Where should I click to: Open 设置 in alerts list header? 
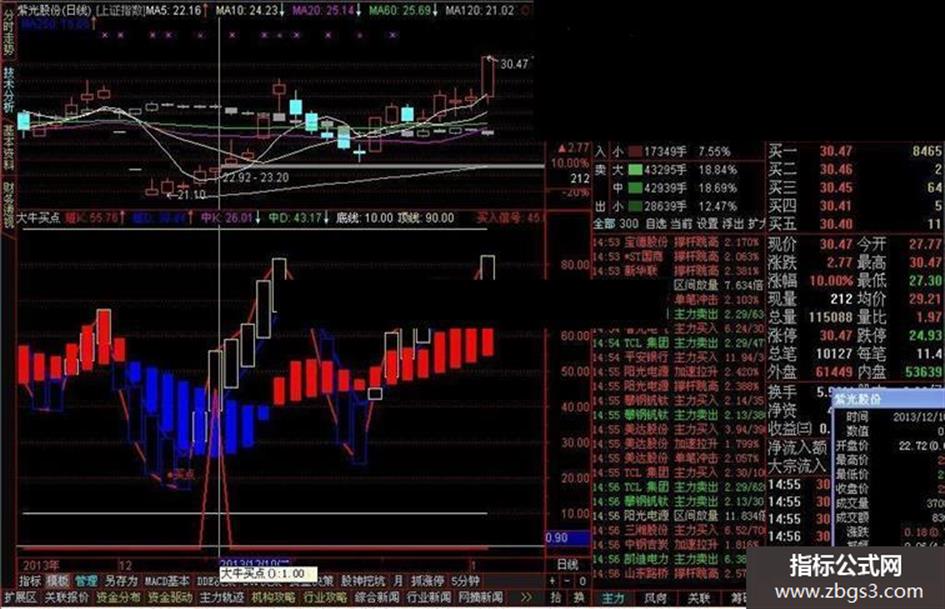click(708, 223)
